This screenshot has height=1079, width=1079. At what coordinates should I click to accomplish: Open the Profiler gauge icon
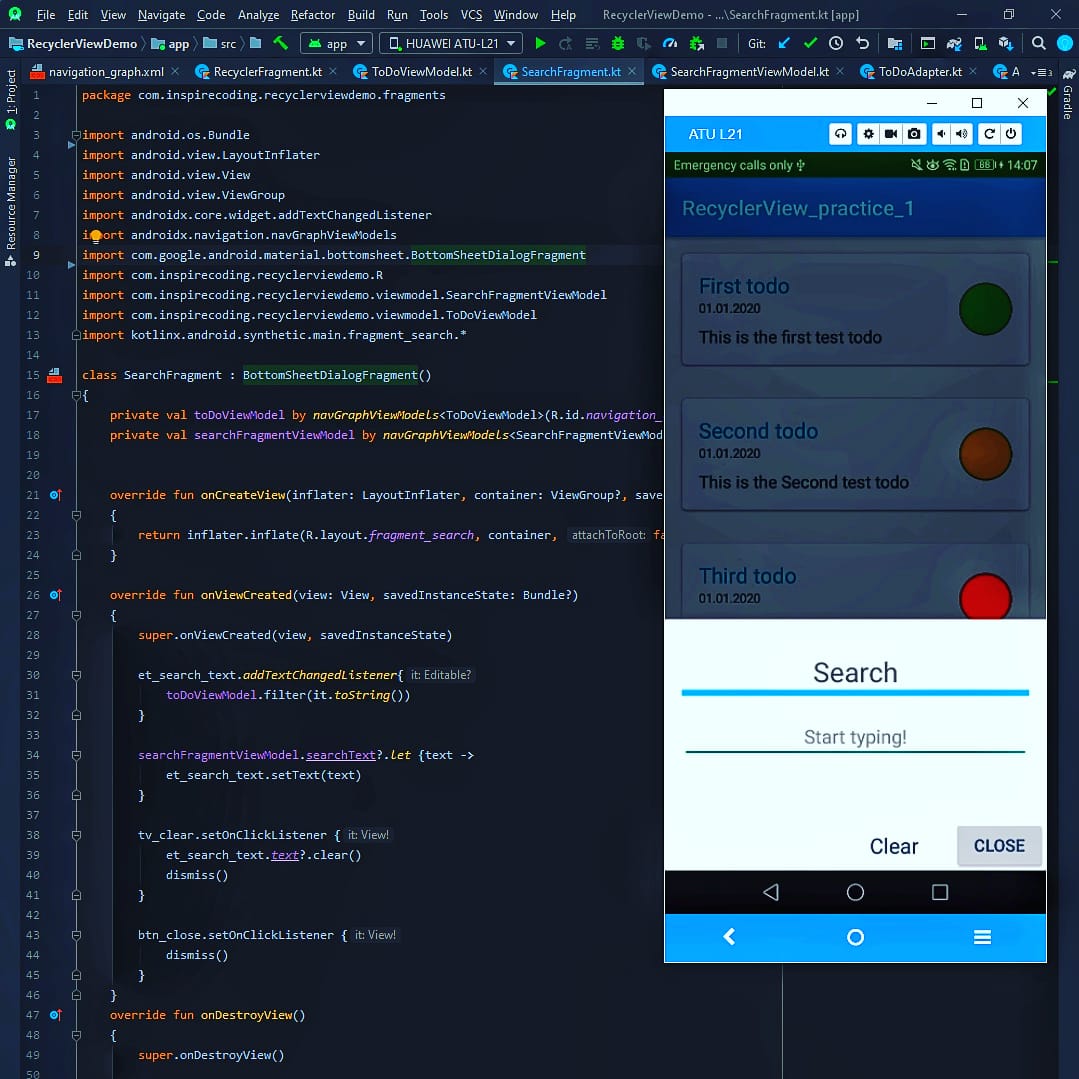pyautogui.click(x=670, y=43)
